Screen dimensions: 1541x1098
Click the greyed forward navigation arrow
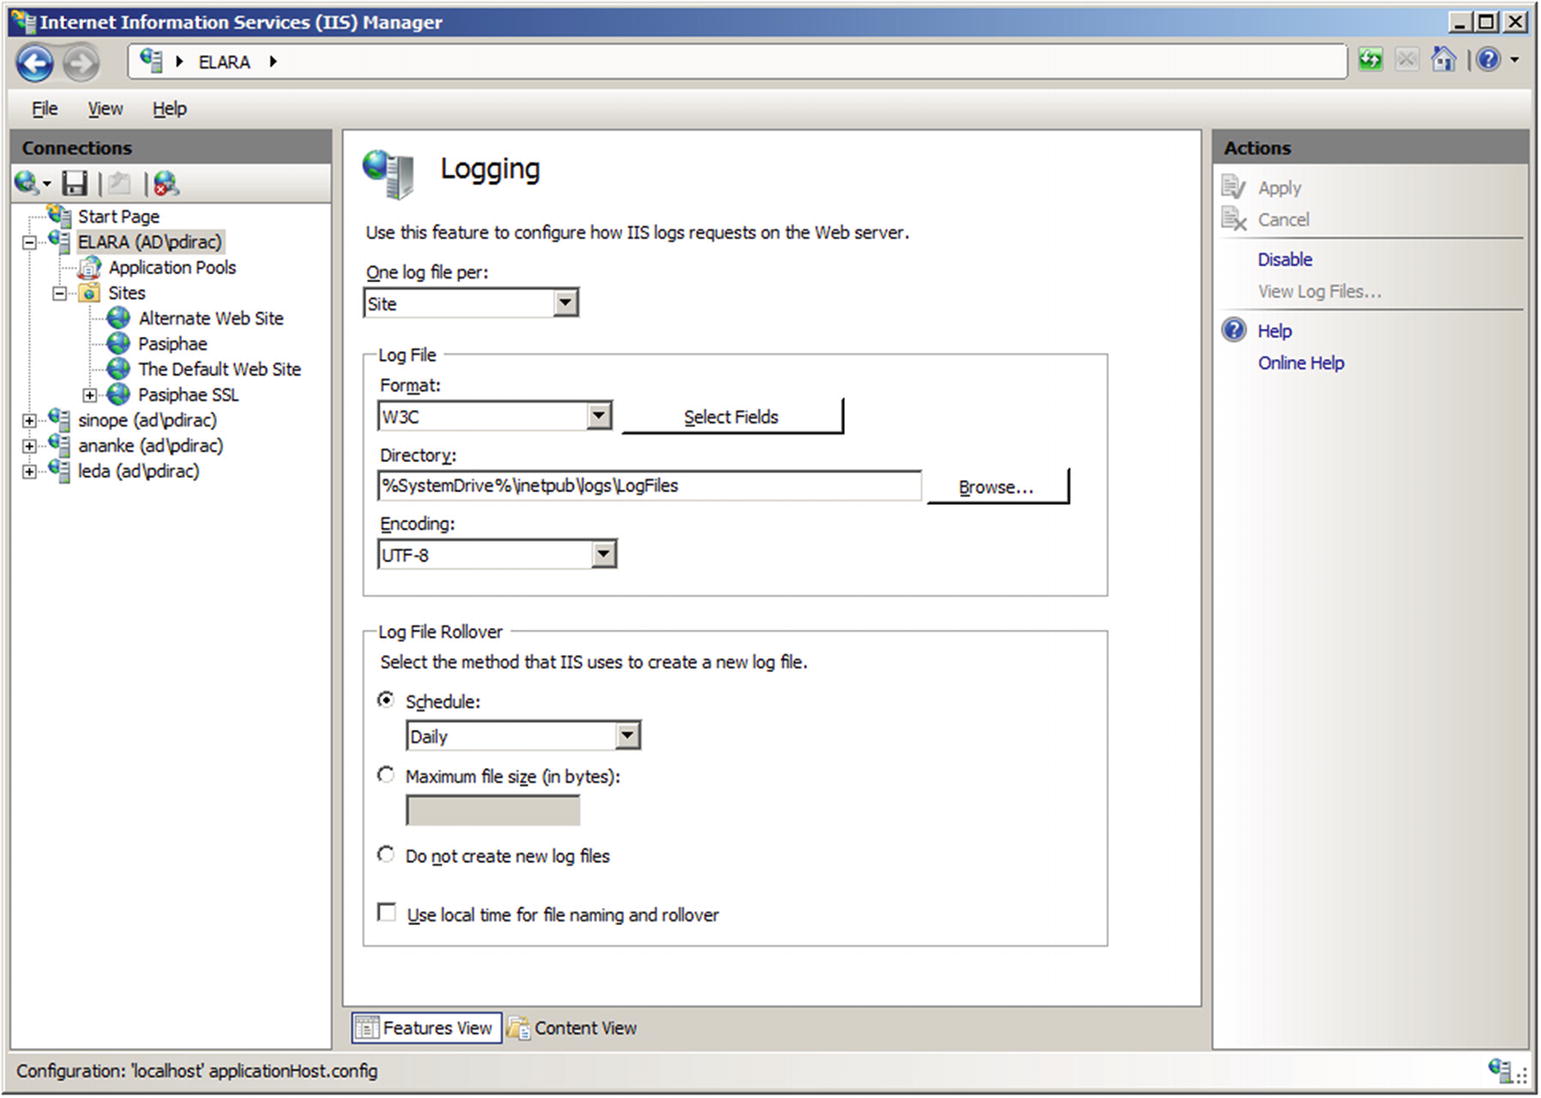[81, 63]
